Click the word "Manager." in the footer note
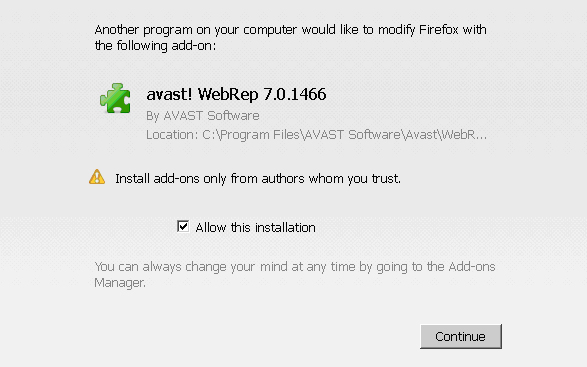Viewport: 587px width, 367px height. [120, 282]
